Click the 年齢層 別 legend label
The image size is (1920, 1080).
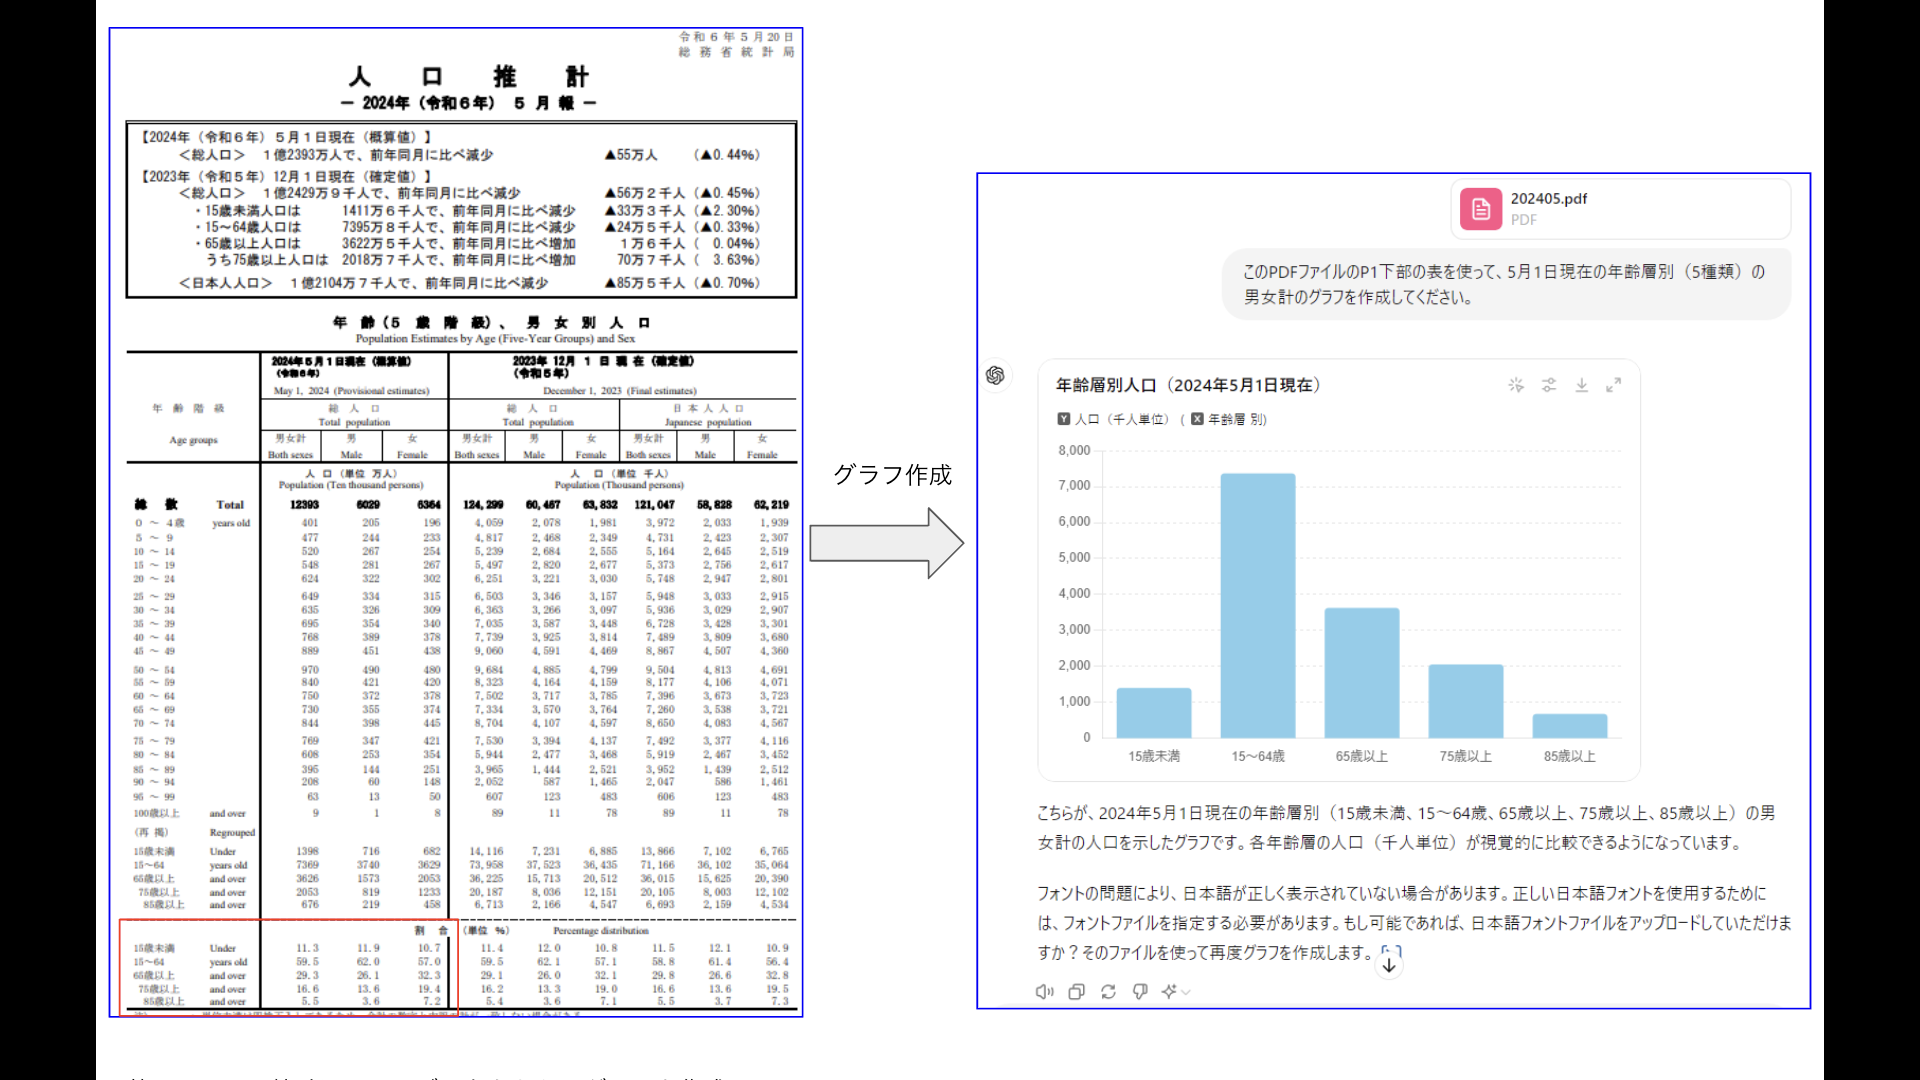(x=1237, y=419)
